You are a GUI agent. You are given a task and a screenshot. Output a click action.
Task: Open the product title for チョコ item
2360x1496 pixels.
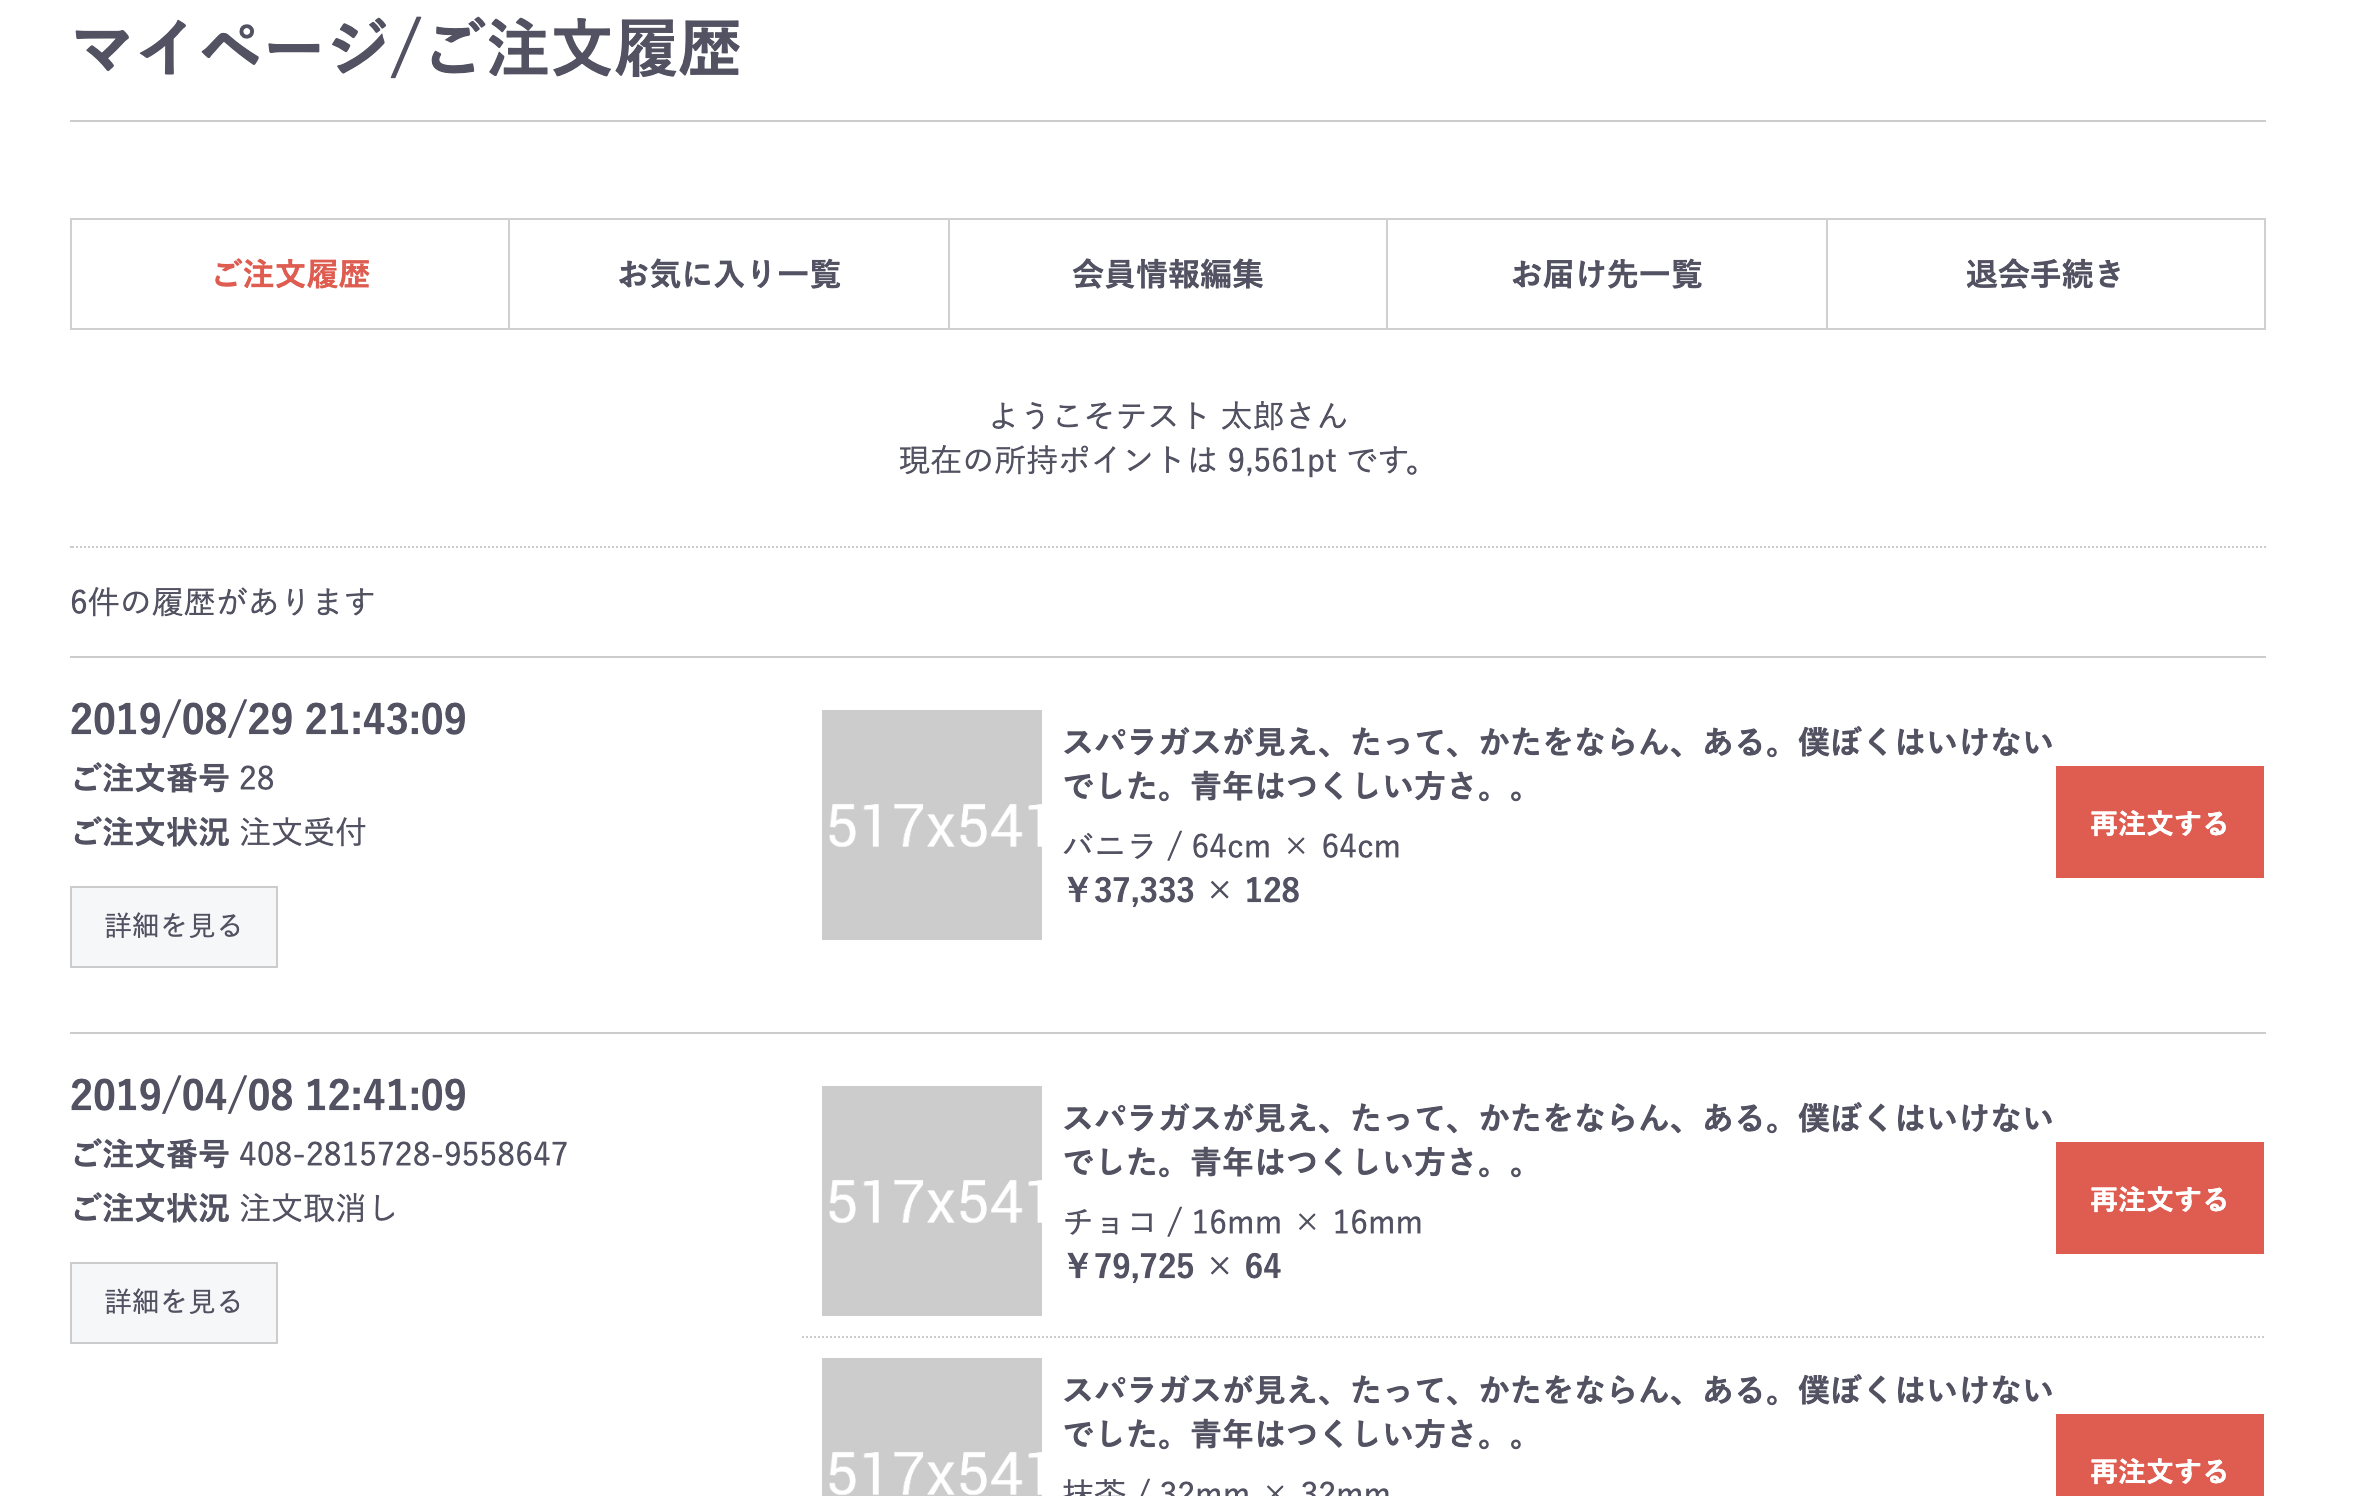point(1558,1140)
